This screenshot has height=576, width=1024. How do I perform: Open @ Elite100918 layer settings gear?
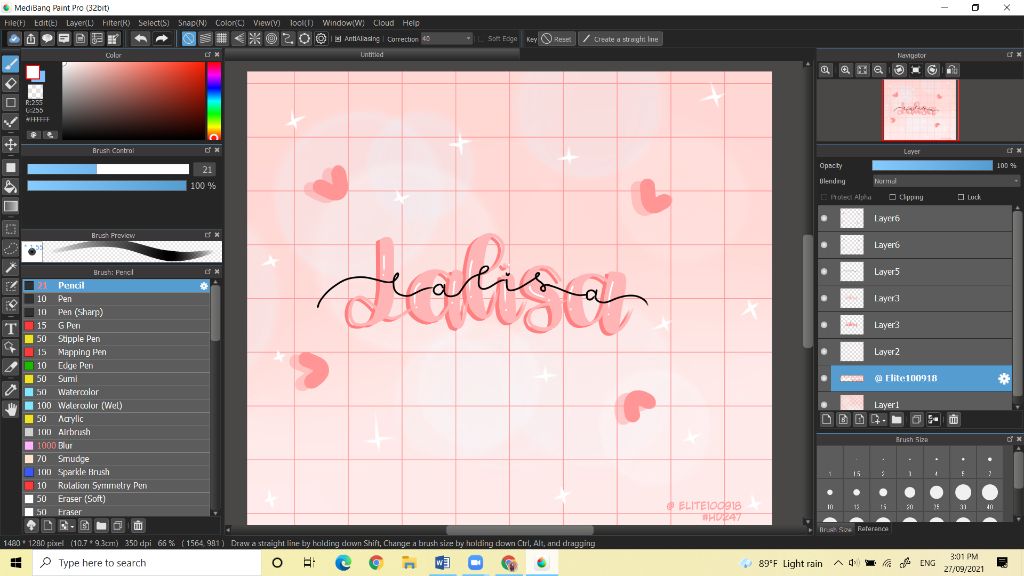1004,378
